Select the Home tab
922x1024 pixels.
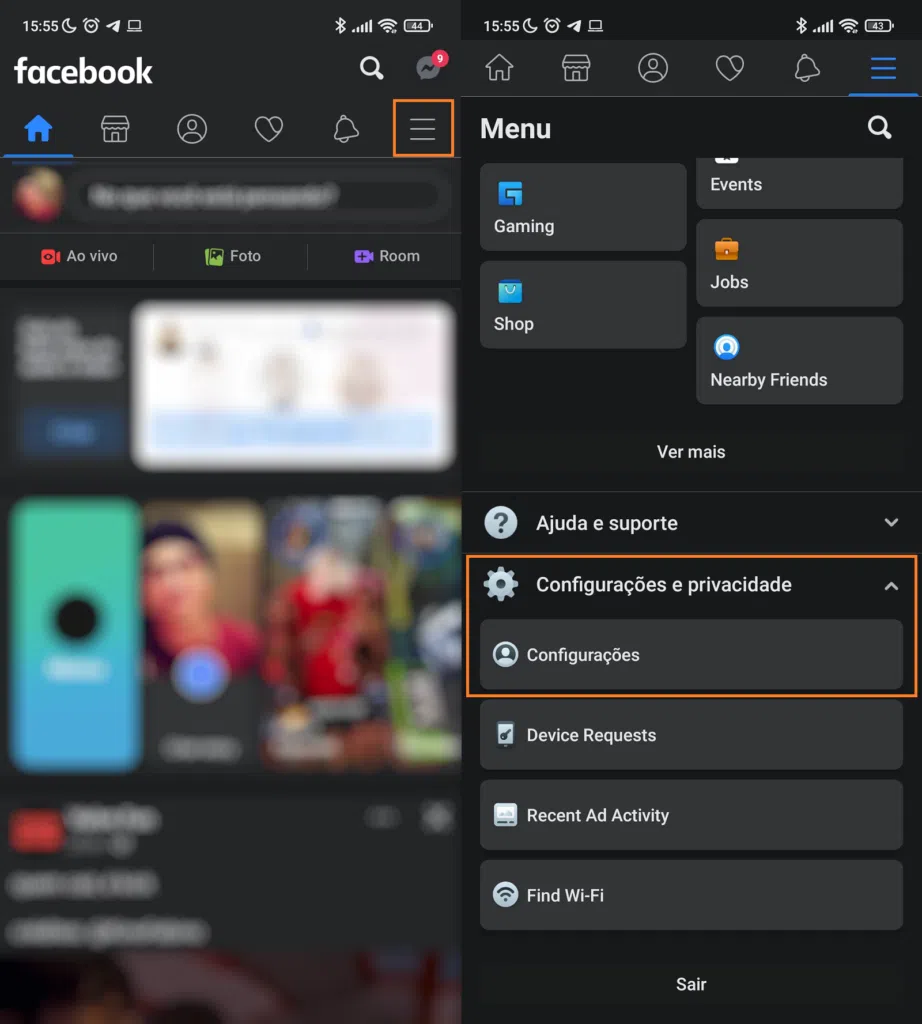tap(38, 129)
